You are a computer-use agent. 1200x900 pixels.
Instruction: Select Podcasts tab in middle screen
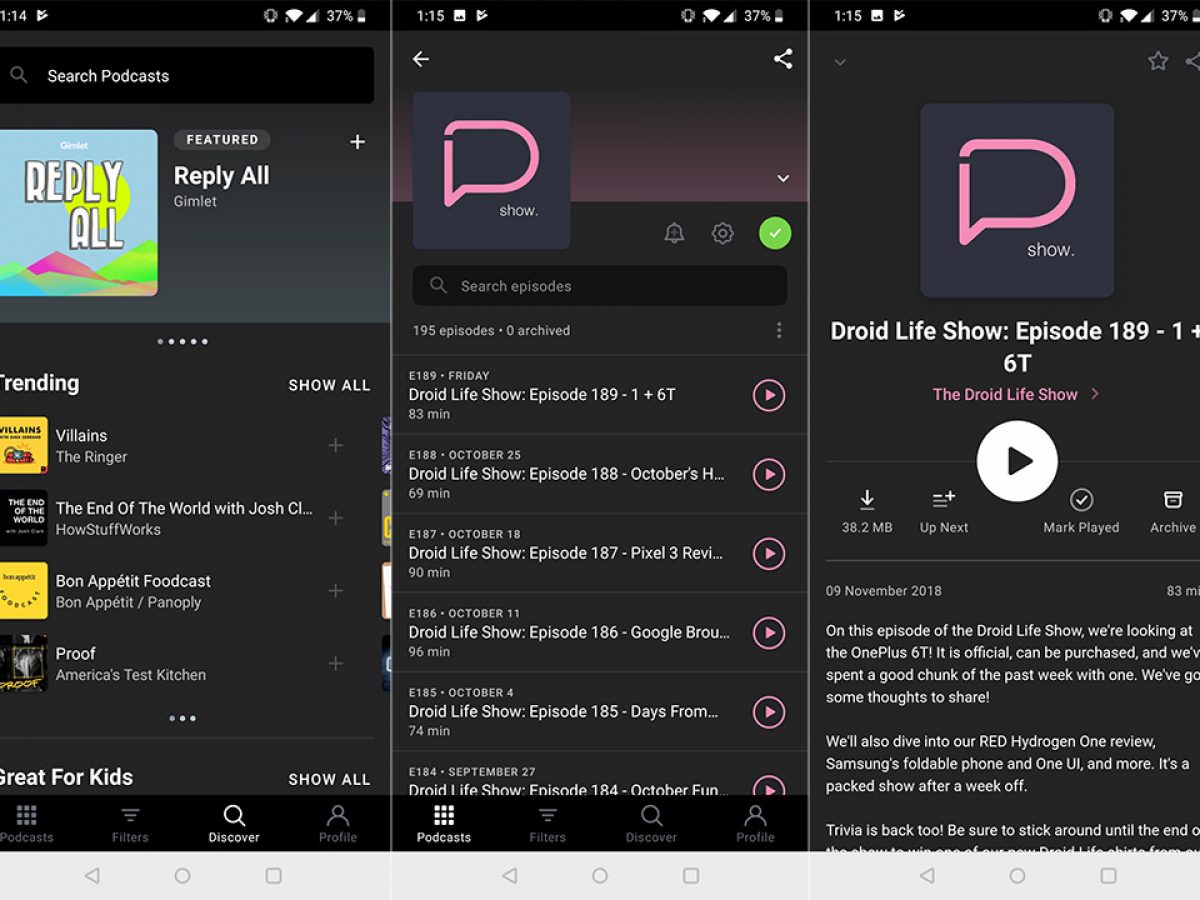444,824
